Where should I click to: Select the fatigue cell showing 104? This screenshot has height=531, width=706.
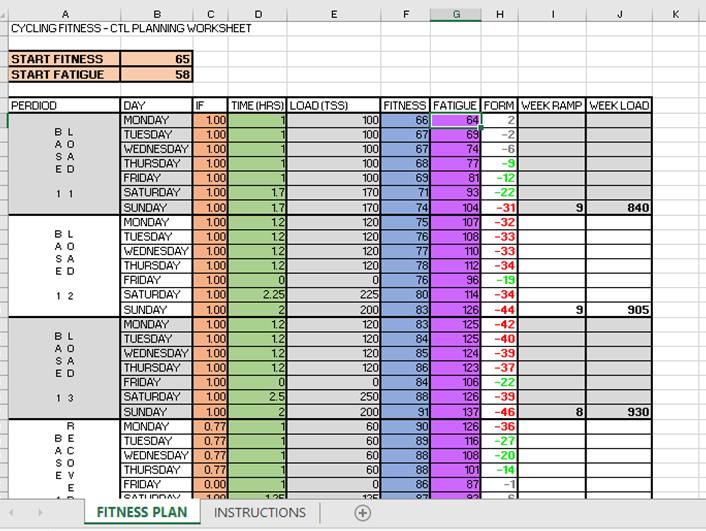456,208
